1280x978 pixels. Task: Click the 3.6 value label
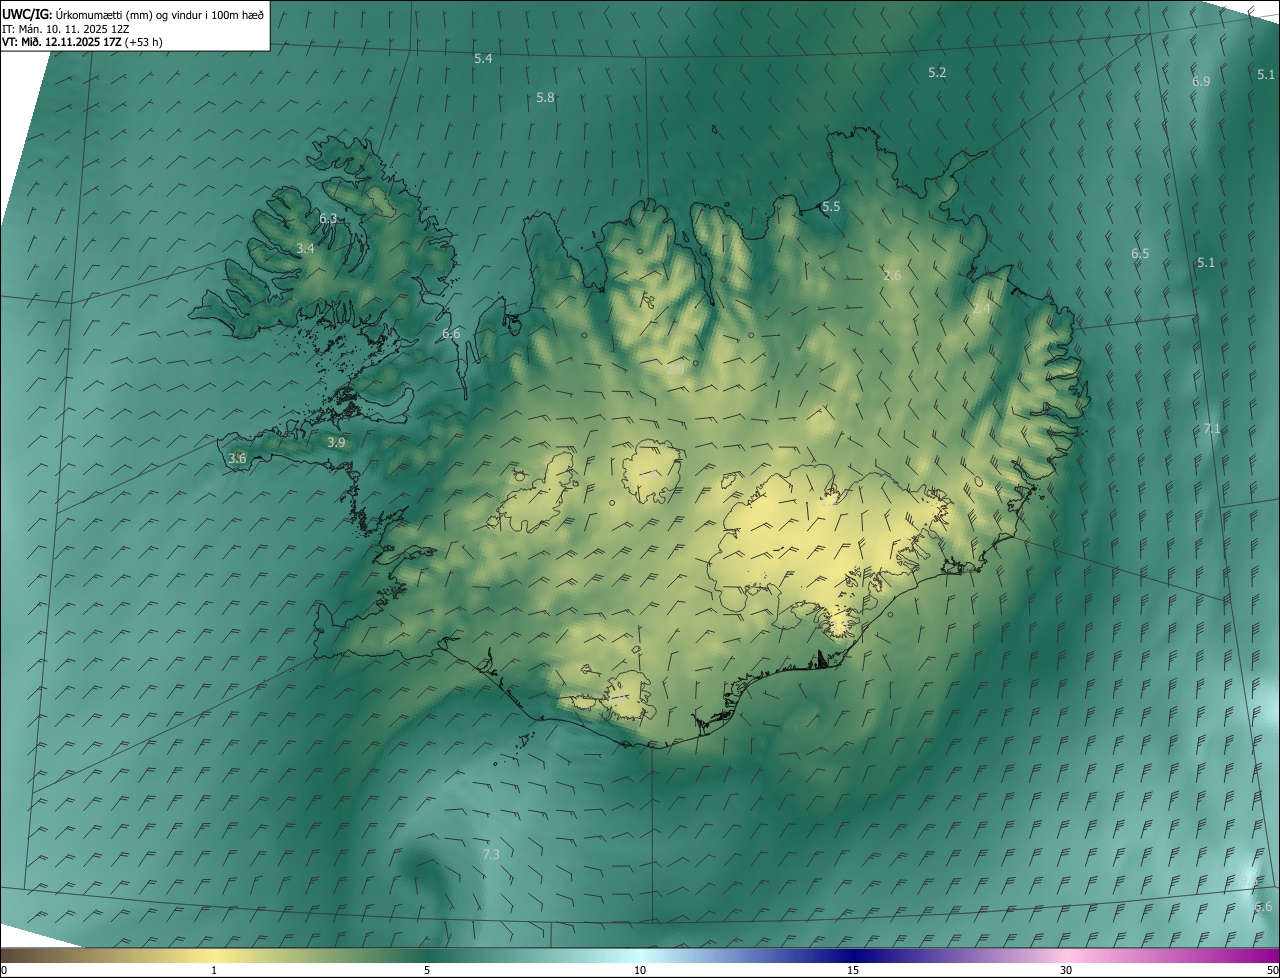(237, 458)
